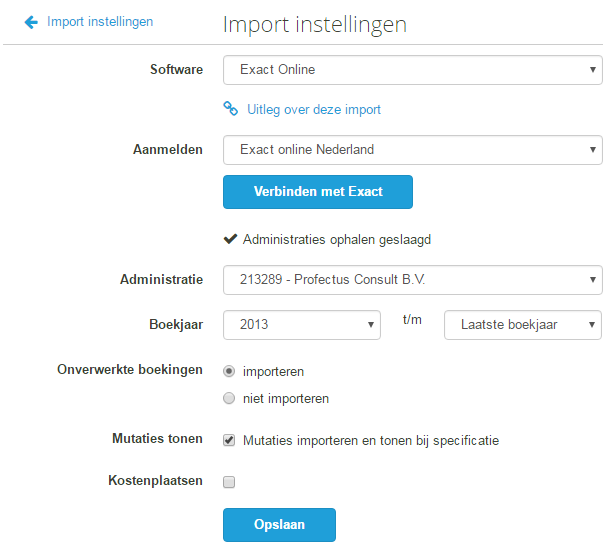Open Uitleg over deze import link
This screenshot has height=556, width=614.
[314, 109]
